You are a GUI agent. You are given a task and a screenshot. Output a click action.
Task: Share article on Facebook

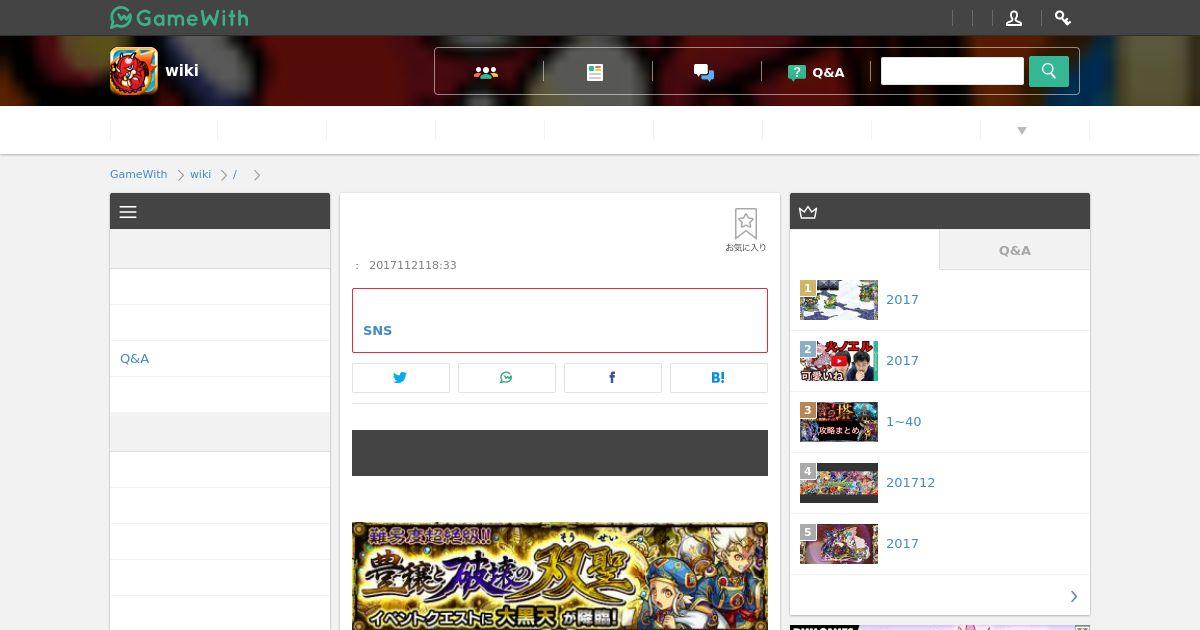[x=613, y=377]
